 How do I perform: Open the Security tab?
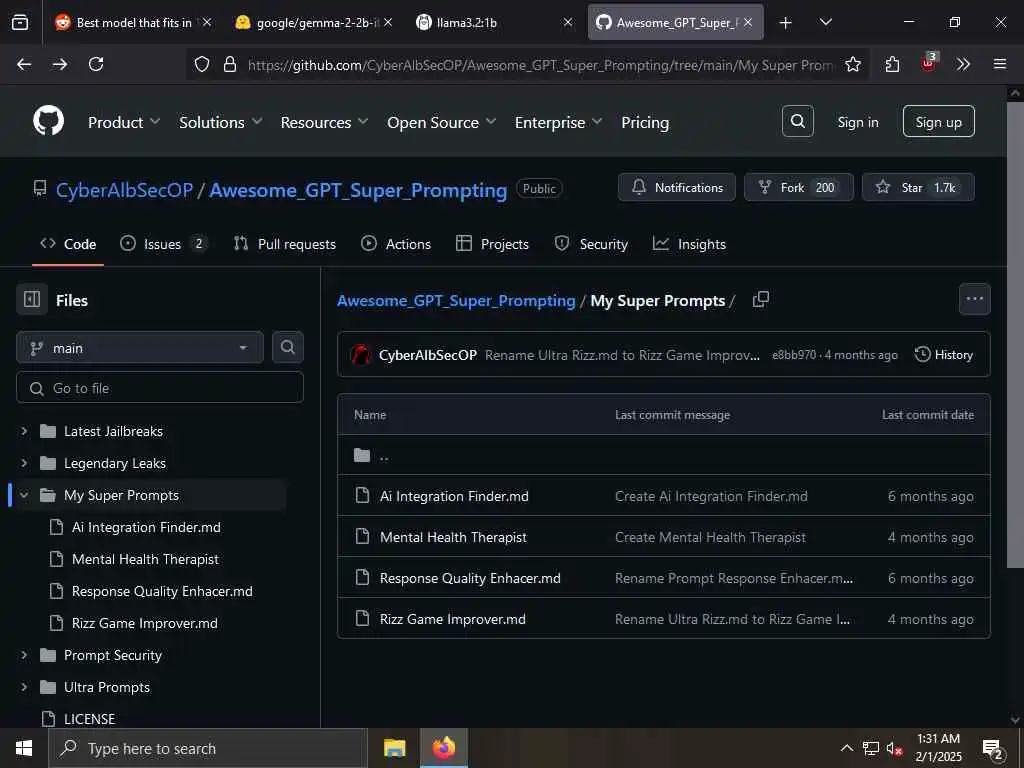(591, 244)
